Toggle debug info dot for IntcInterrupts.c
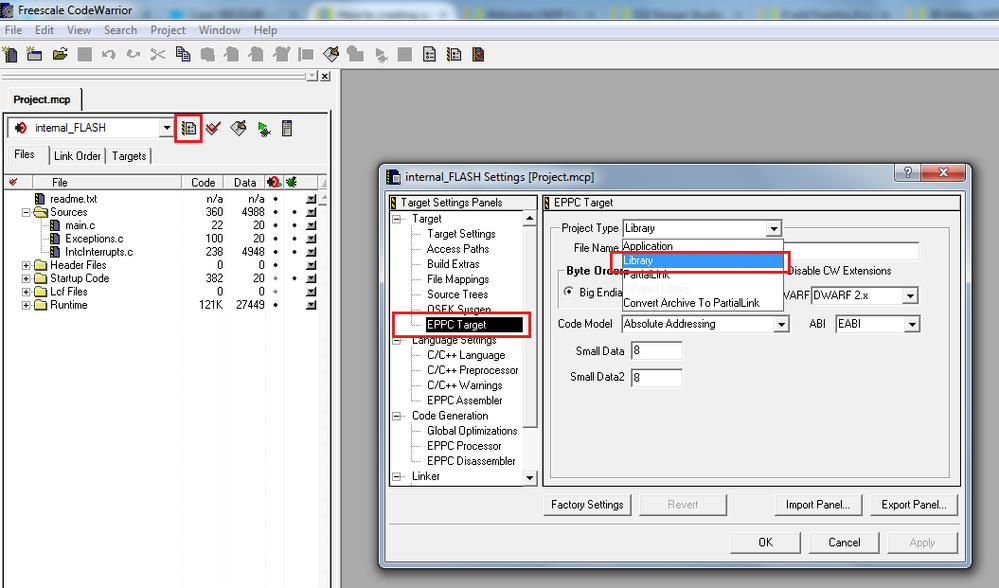 (x=294, y=252)
